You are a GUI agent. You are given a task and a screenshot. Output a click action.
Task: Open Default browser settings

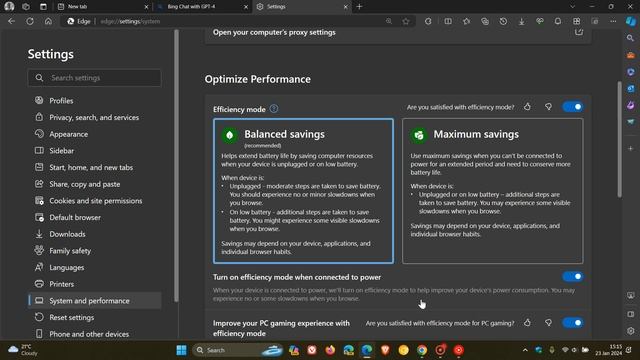pos(95,218)
